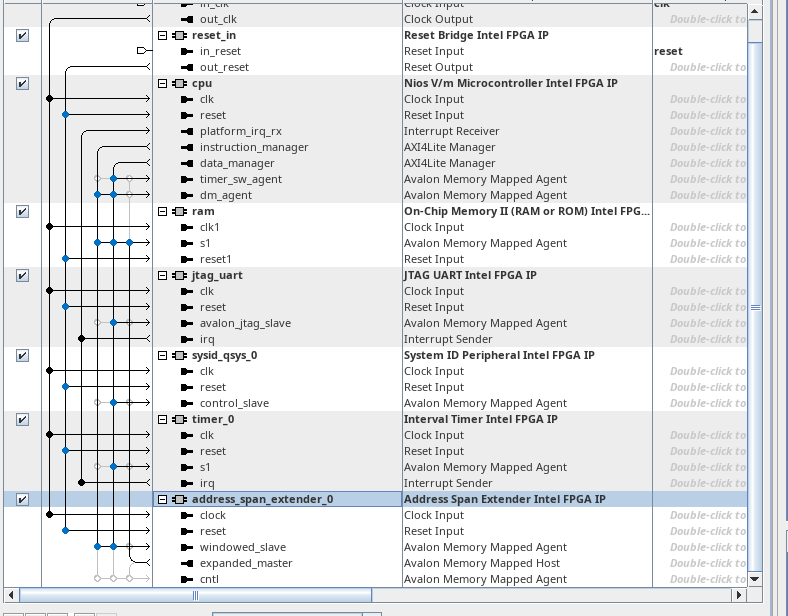The width and height of the screenshot is (788, 616).
Task: Click the control_slave port icon
Action: click(187, 403)
